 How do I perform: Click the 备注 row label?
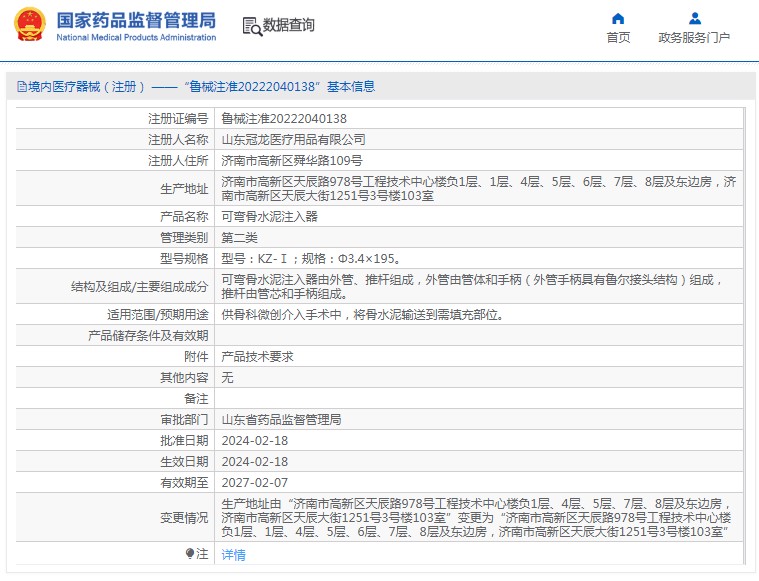(x=196, y=398)
